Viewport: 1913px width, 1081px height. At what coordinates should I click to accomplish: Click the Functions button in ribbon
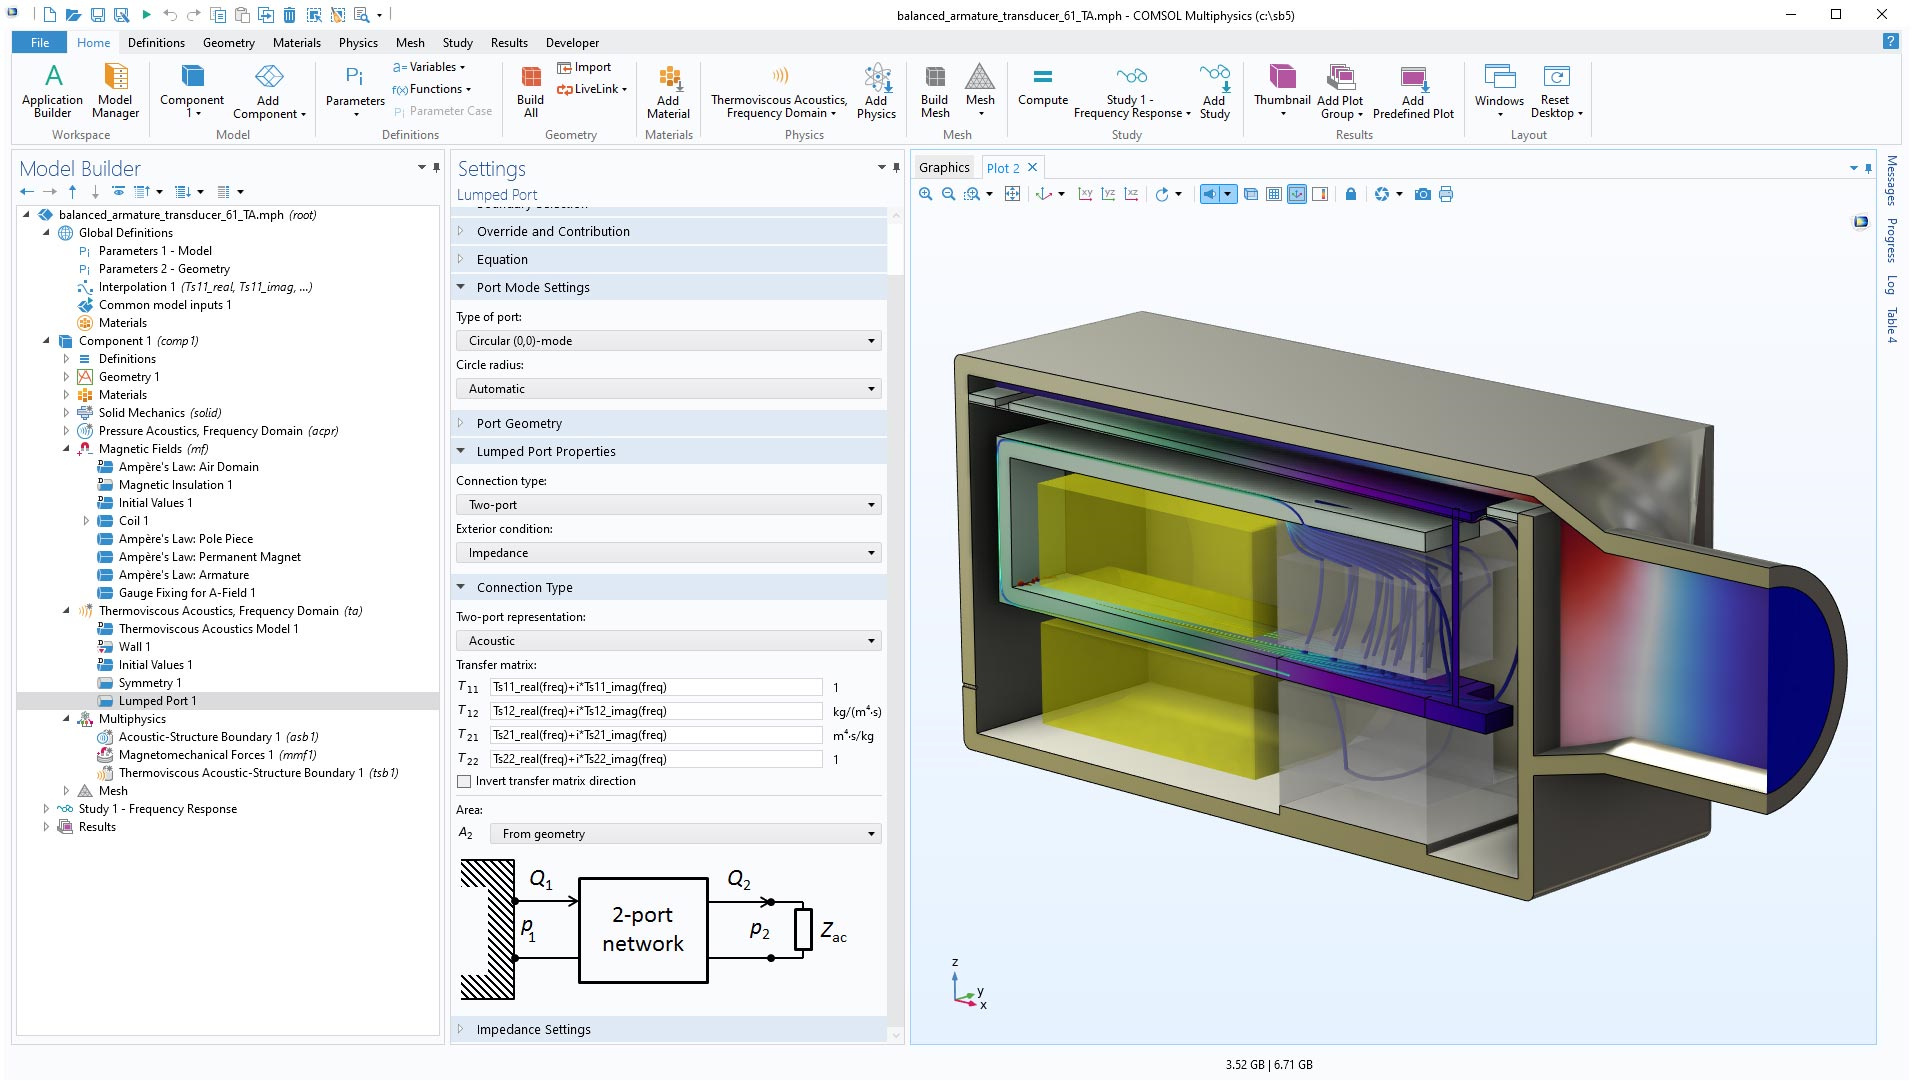(x=431, y=89)
